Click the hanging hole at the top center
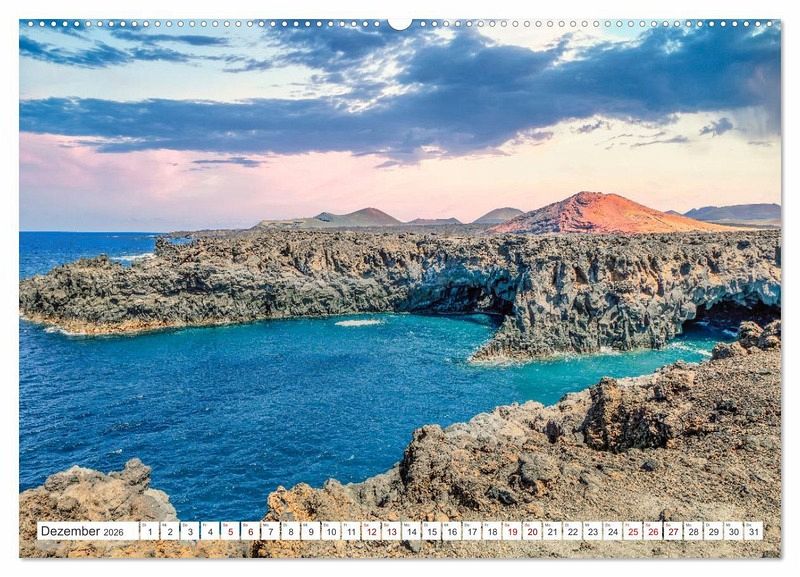 [x=400, y=22]
